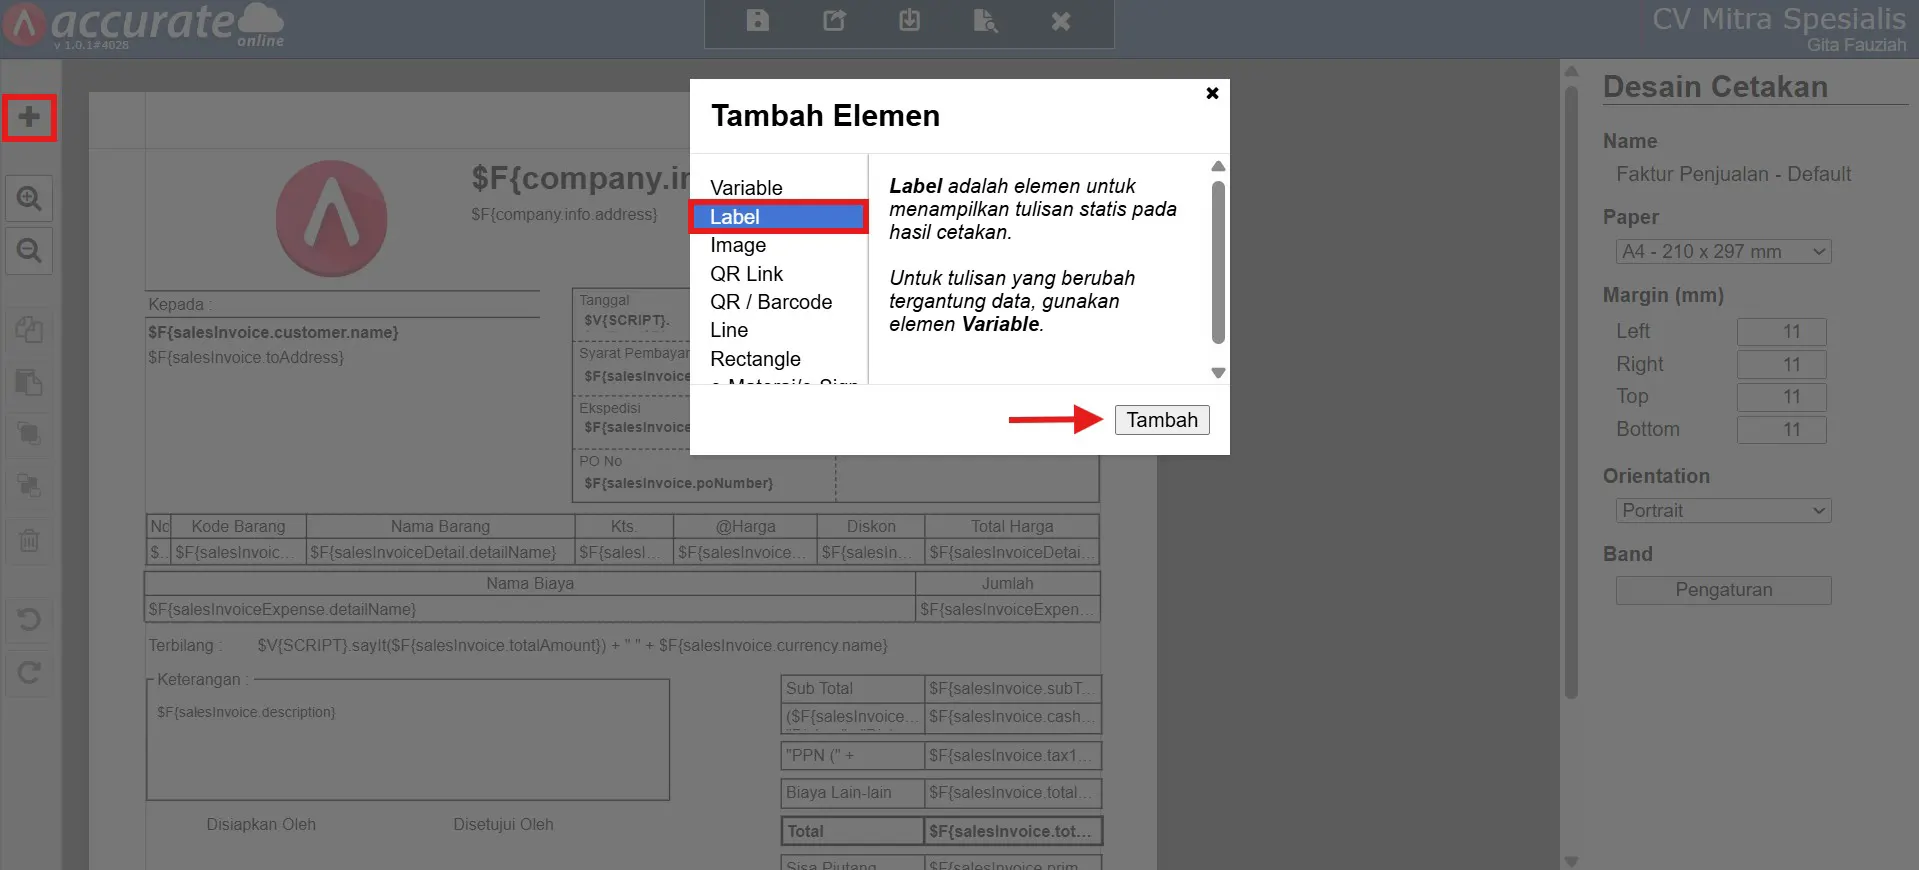Screen dimensions: 1919x870
Task: Choose QR / Barcode element type
Action: tap(771, 302)
